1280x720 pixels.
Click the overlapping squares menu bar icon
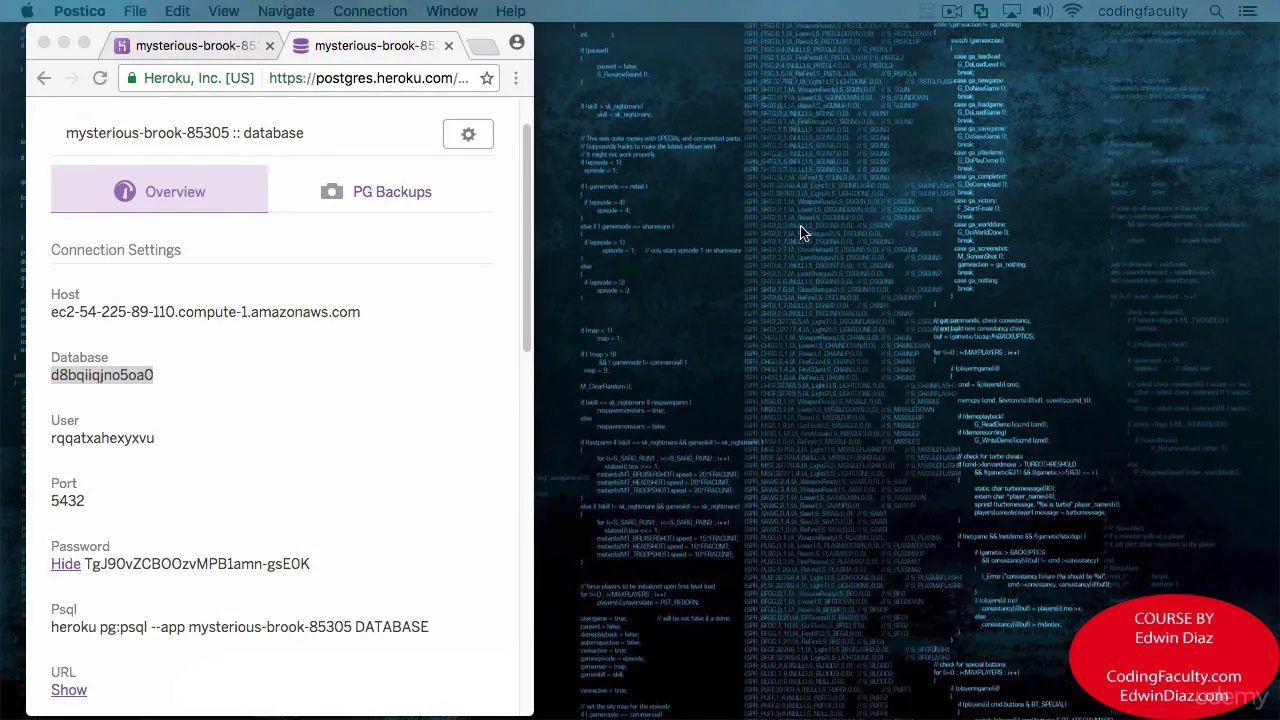[982, 11]
